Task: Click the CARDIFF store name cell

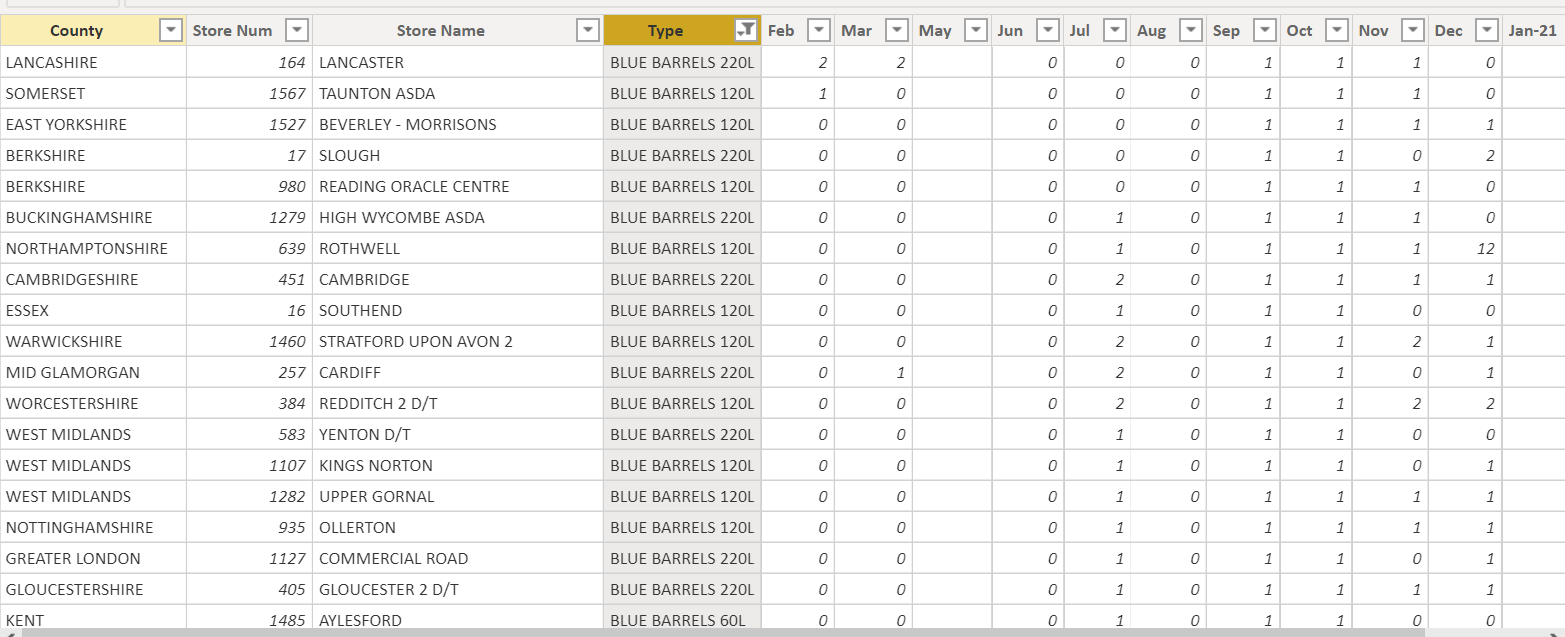Action: [458, 372]
